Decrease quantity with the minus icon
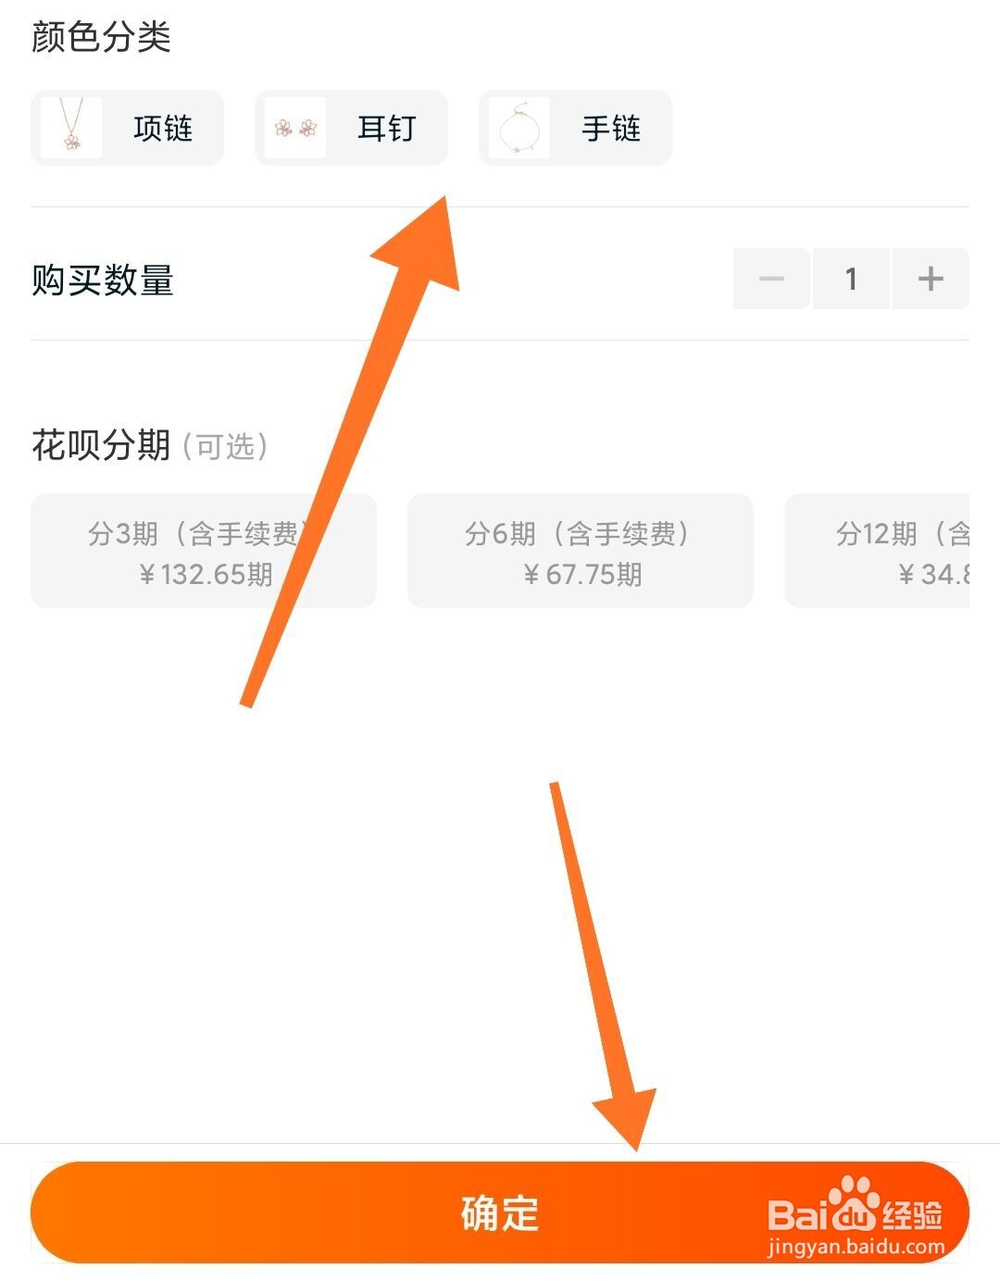 coord(771,278)
